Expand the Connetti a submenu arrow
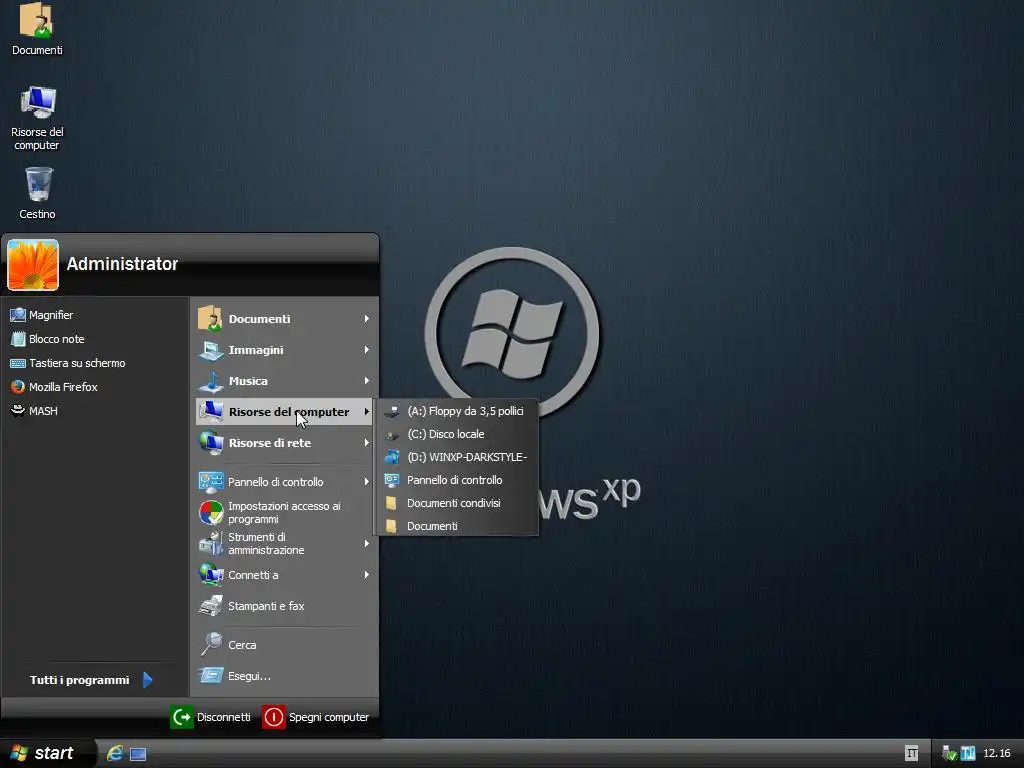Screen dimensions: 1024x768 (x=366, y=575)
